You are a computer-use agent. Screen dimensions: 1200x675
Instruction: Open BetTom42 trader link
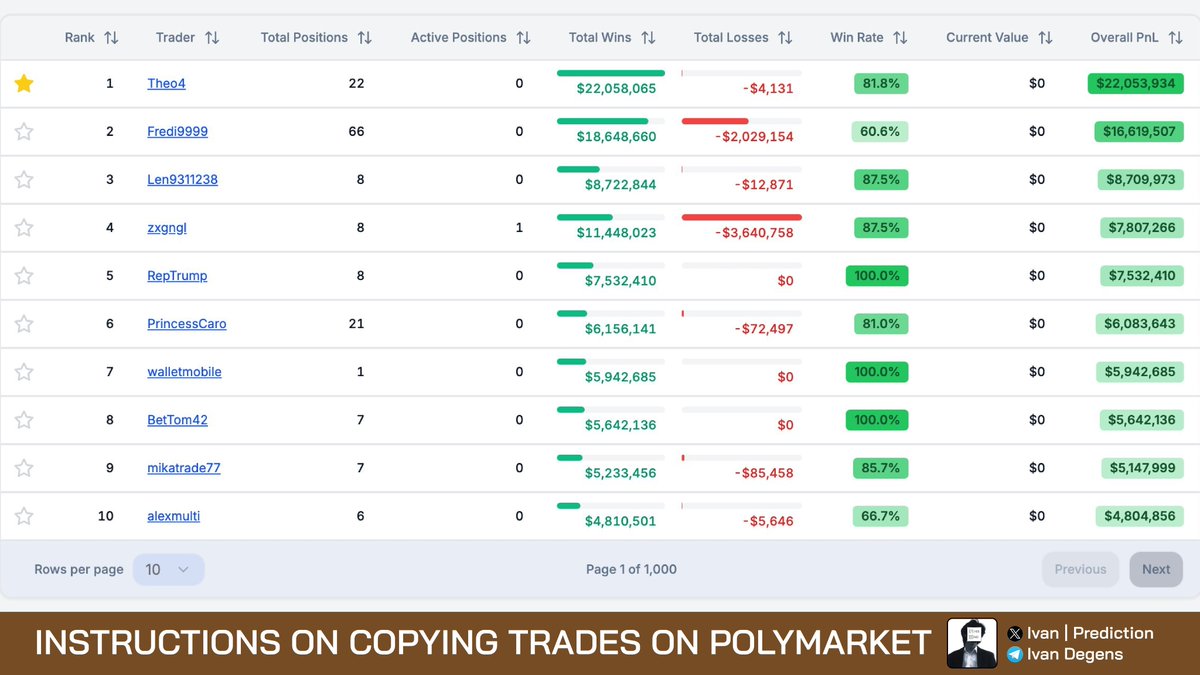point(177,420)
